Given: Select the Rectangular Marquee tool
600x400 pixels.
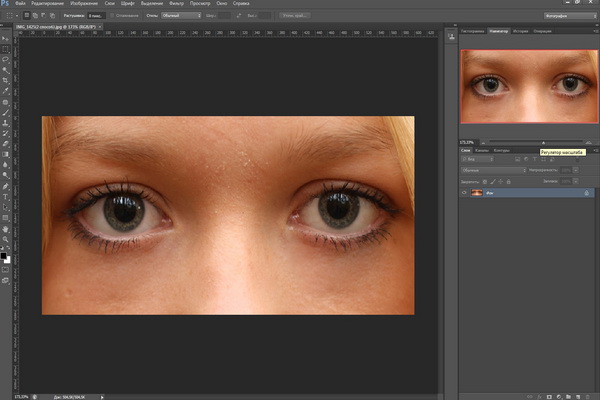Looking at the screenshot, I should pos(5,49).
